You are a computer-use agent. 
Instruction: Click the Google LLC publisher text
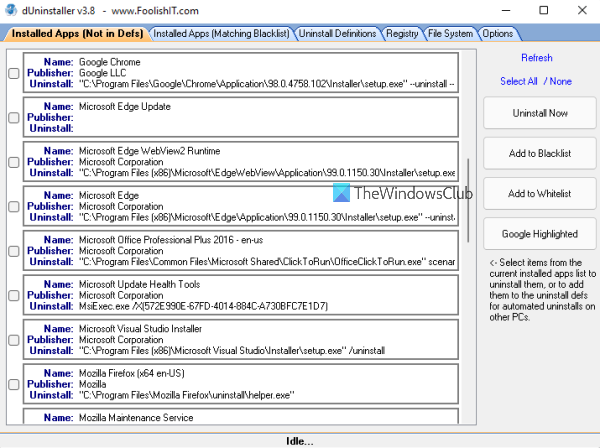point(102,73)
